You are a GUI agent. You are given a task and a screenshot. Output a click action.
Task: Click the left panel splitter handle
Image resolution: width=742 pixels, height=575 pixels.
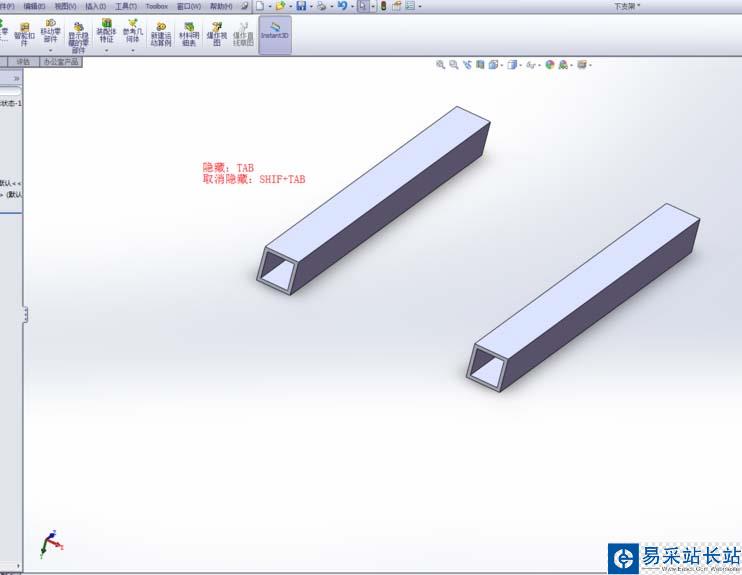[26, 315]
